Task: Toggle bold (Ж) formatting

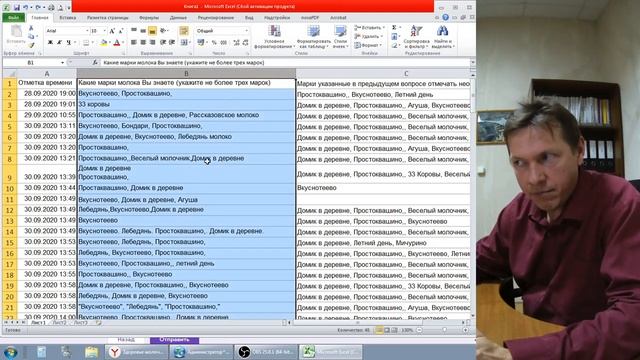Action: [x=50, y=42]
